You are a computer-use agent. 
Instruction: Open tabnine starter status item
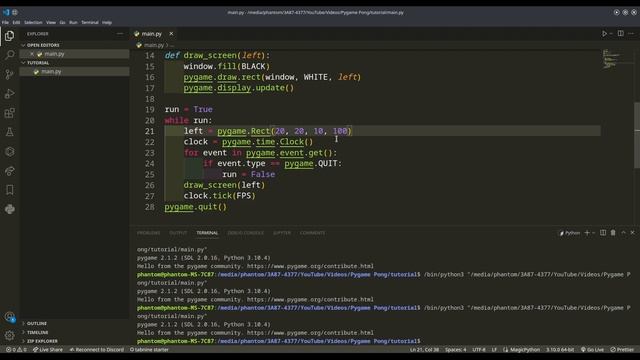[x=149, y=349]
